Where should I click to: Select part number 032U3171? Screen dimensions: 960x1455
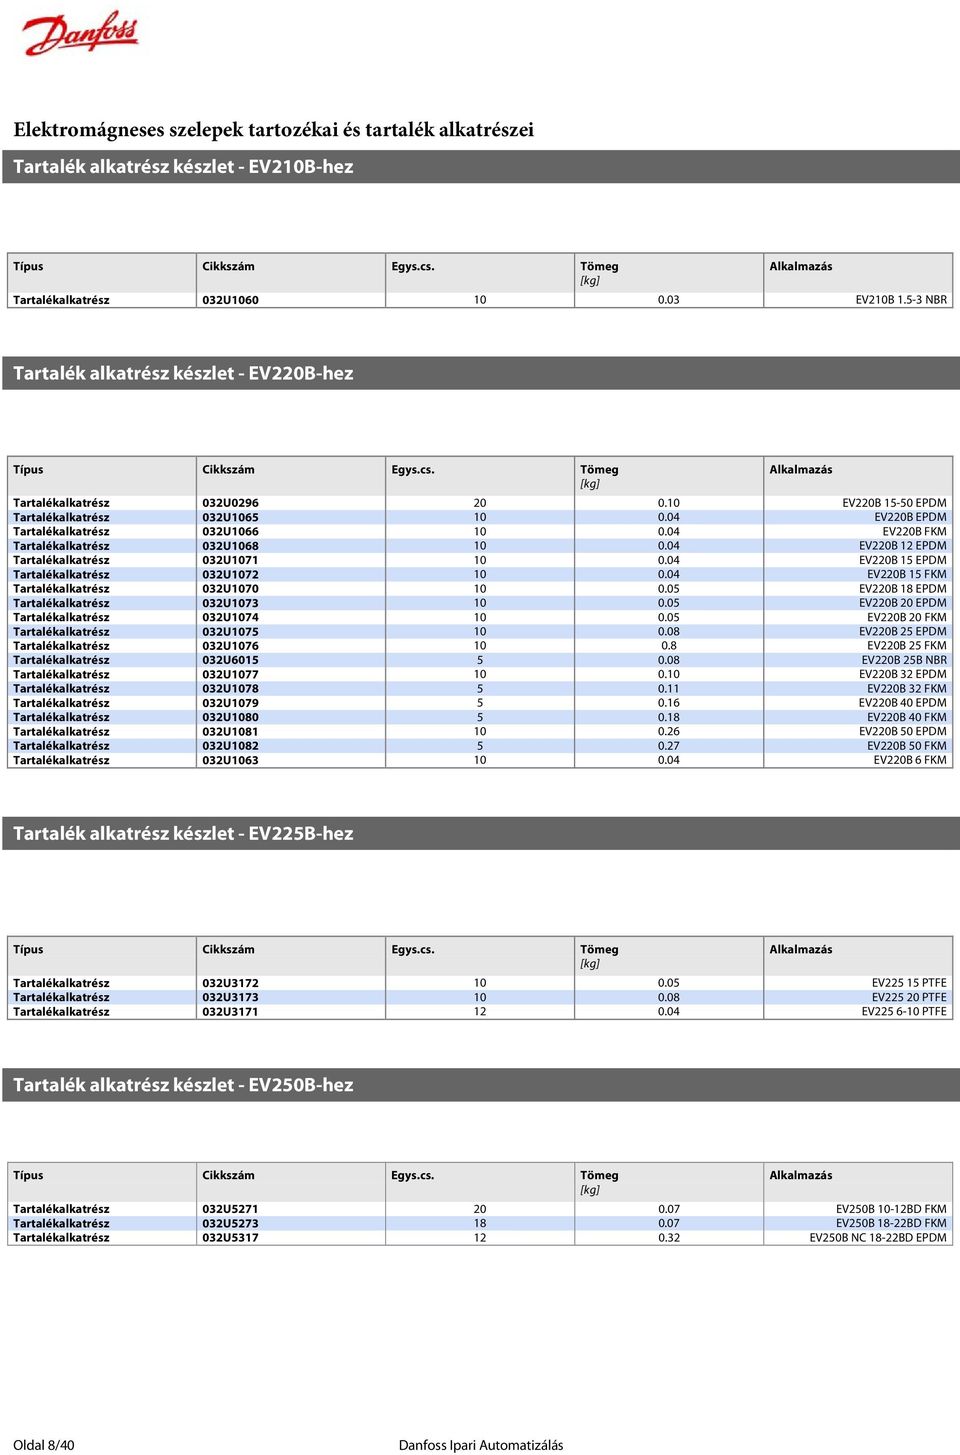point(230,1012)
